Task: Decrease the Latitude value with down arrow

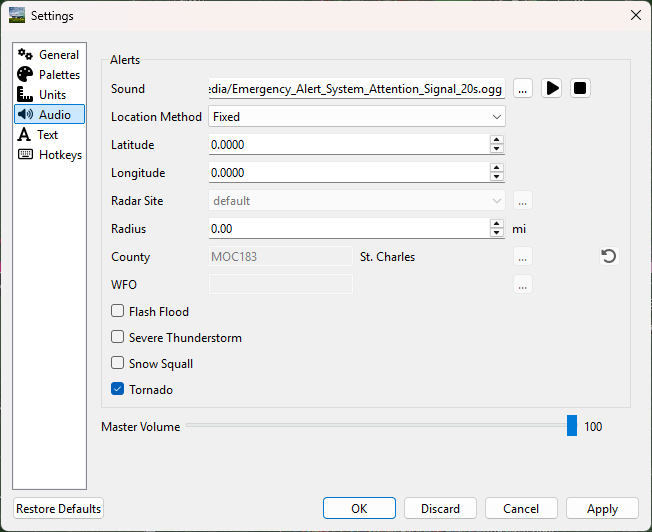Action: click(x=496, y=149)
